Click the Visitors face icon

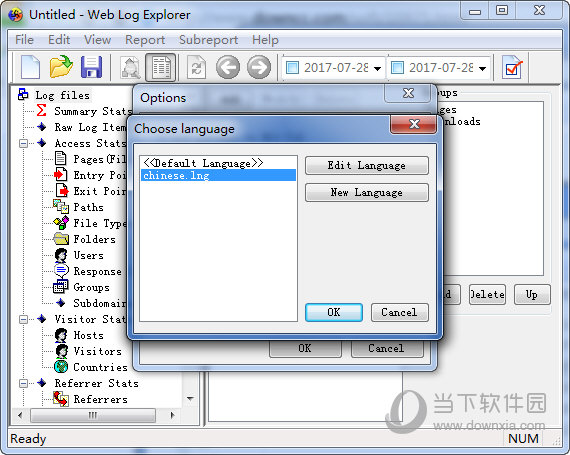(62, 351)
